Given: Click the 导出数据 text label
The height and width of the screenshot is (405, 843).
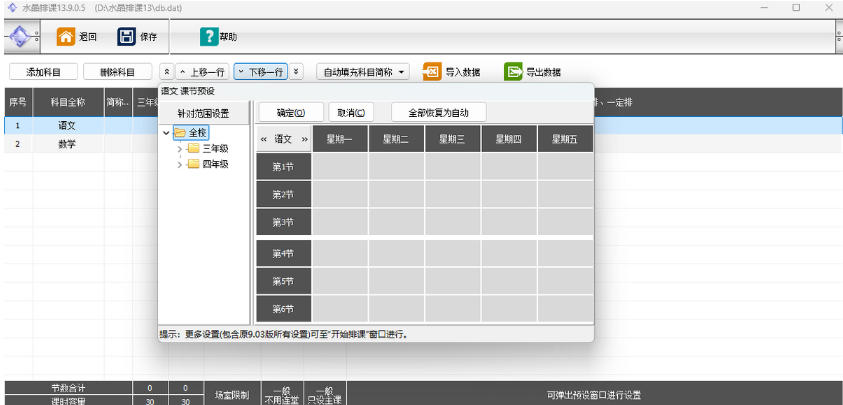Looking at the screenshot, I should 544,72.
